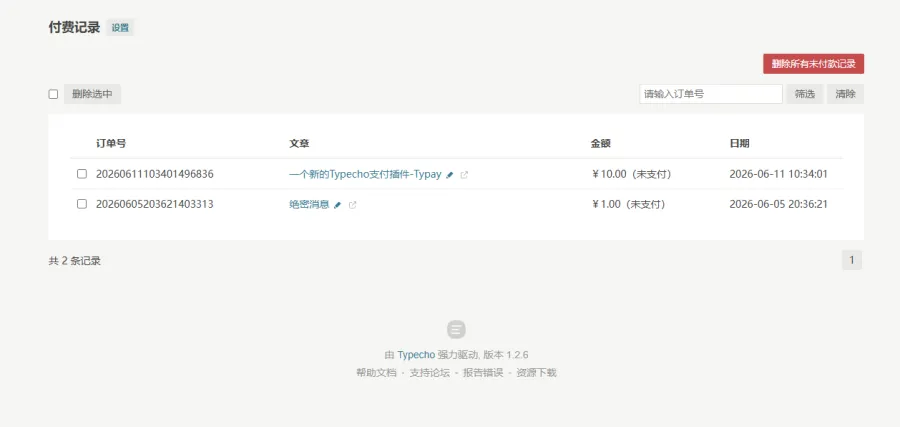Select order number text 20260611103401496836
The width and height of the screenshot is (900, 427).
154,174
